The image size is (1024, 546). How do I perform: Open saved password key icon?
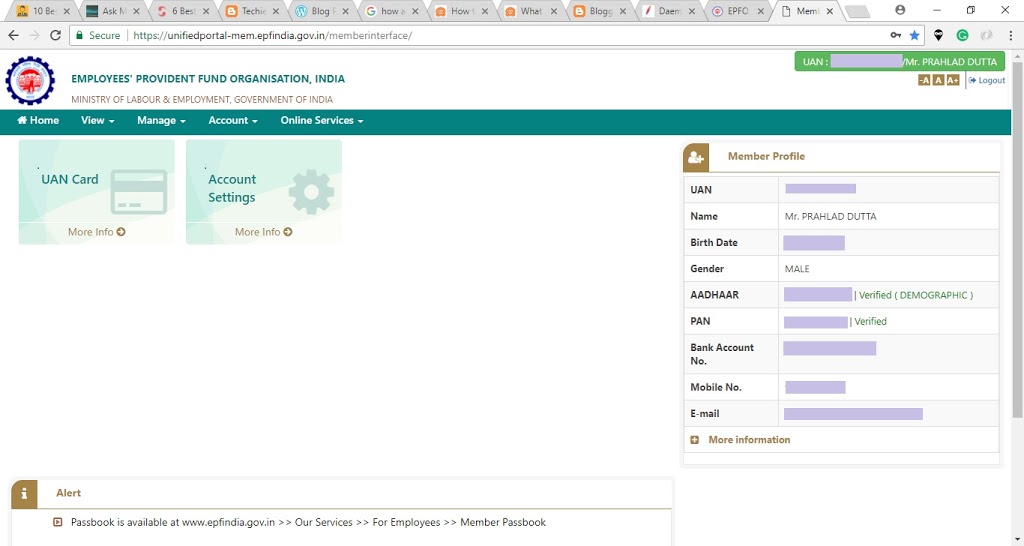click(x=896, y=35)
